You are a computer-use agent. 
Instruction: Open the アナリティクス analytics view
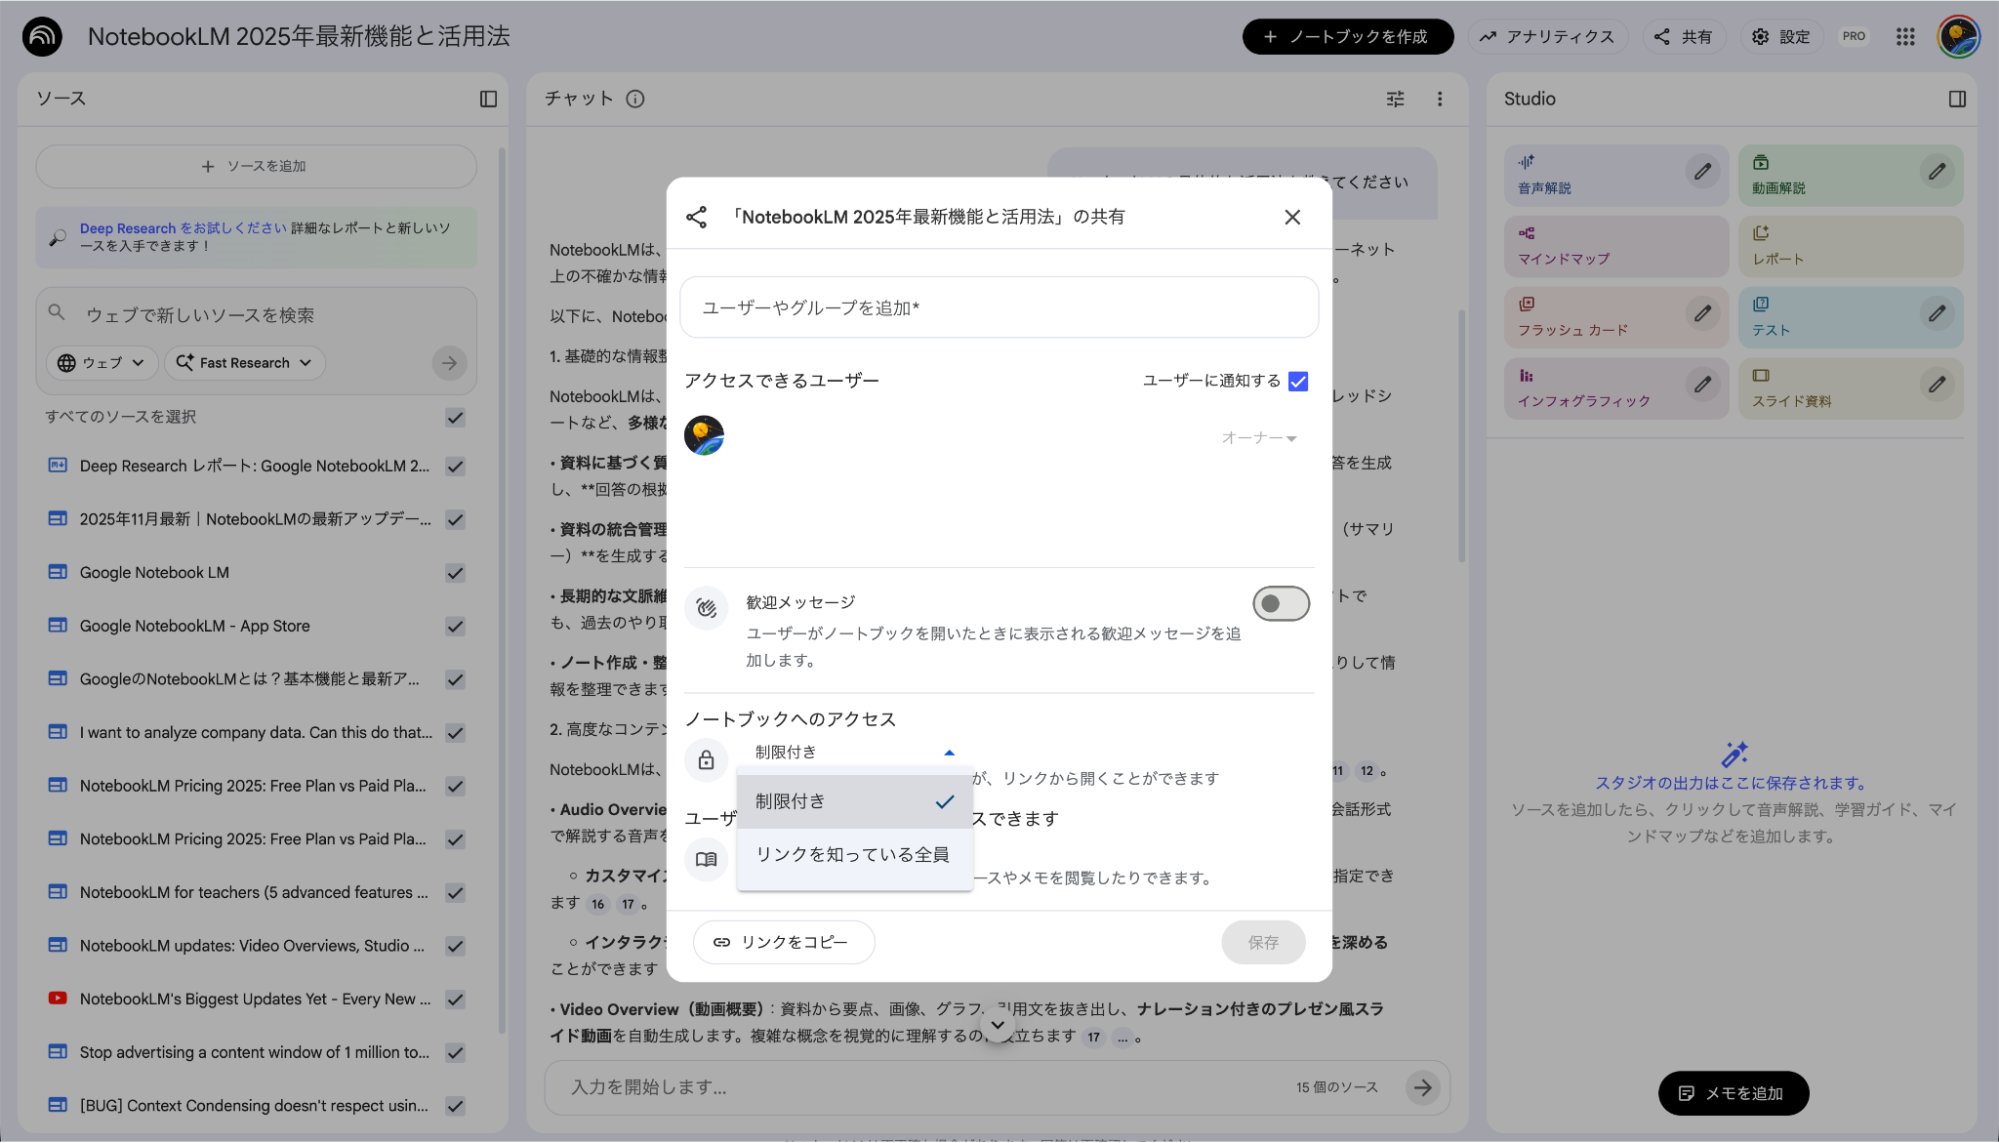click(1548, 36)
